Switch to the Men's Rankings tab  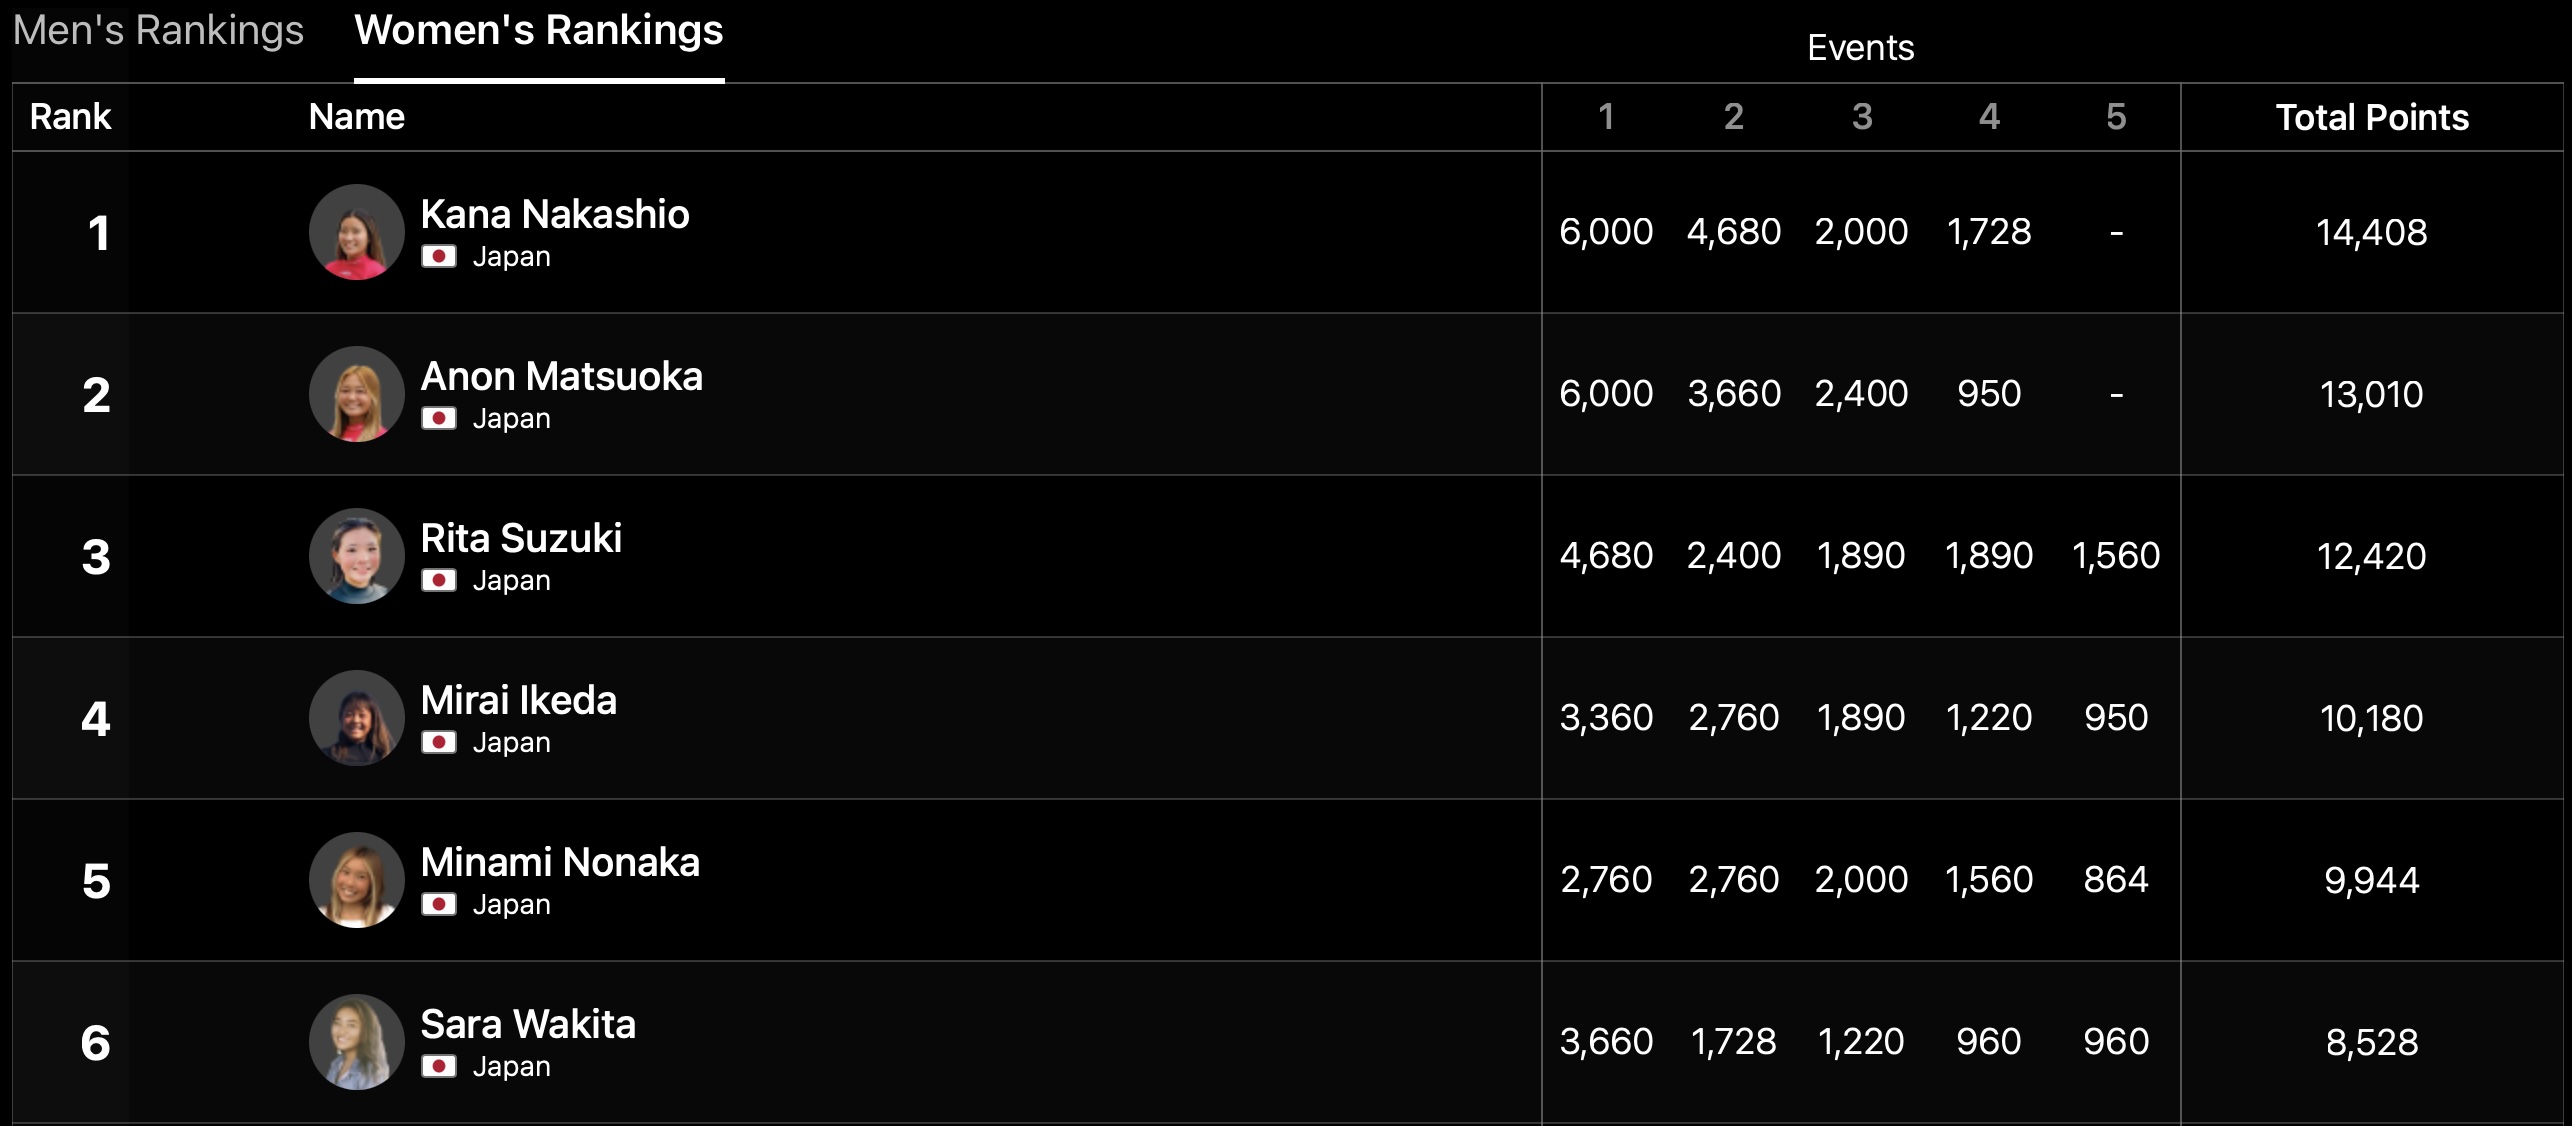tap(158, 31)
